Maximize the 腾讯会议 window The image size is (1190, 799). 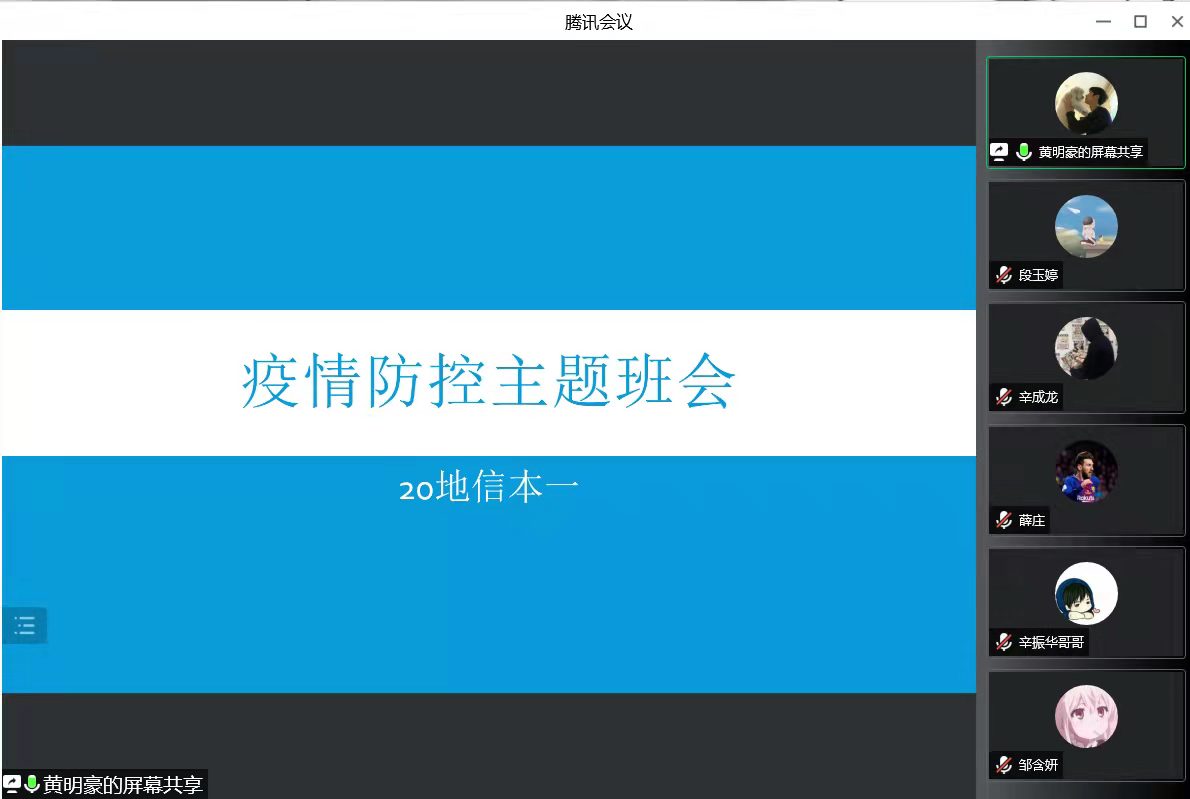1140,21
